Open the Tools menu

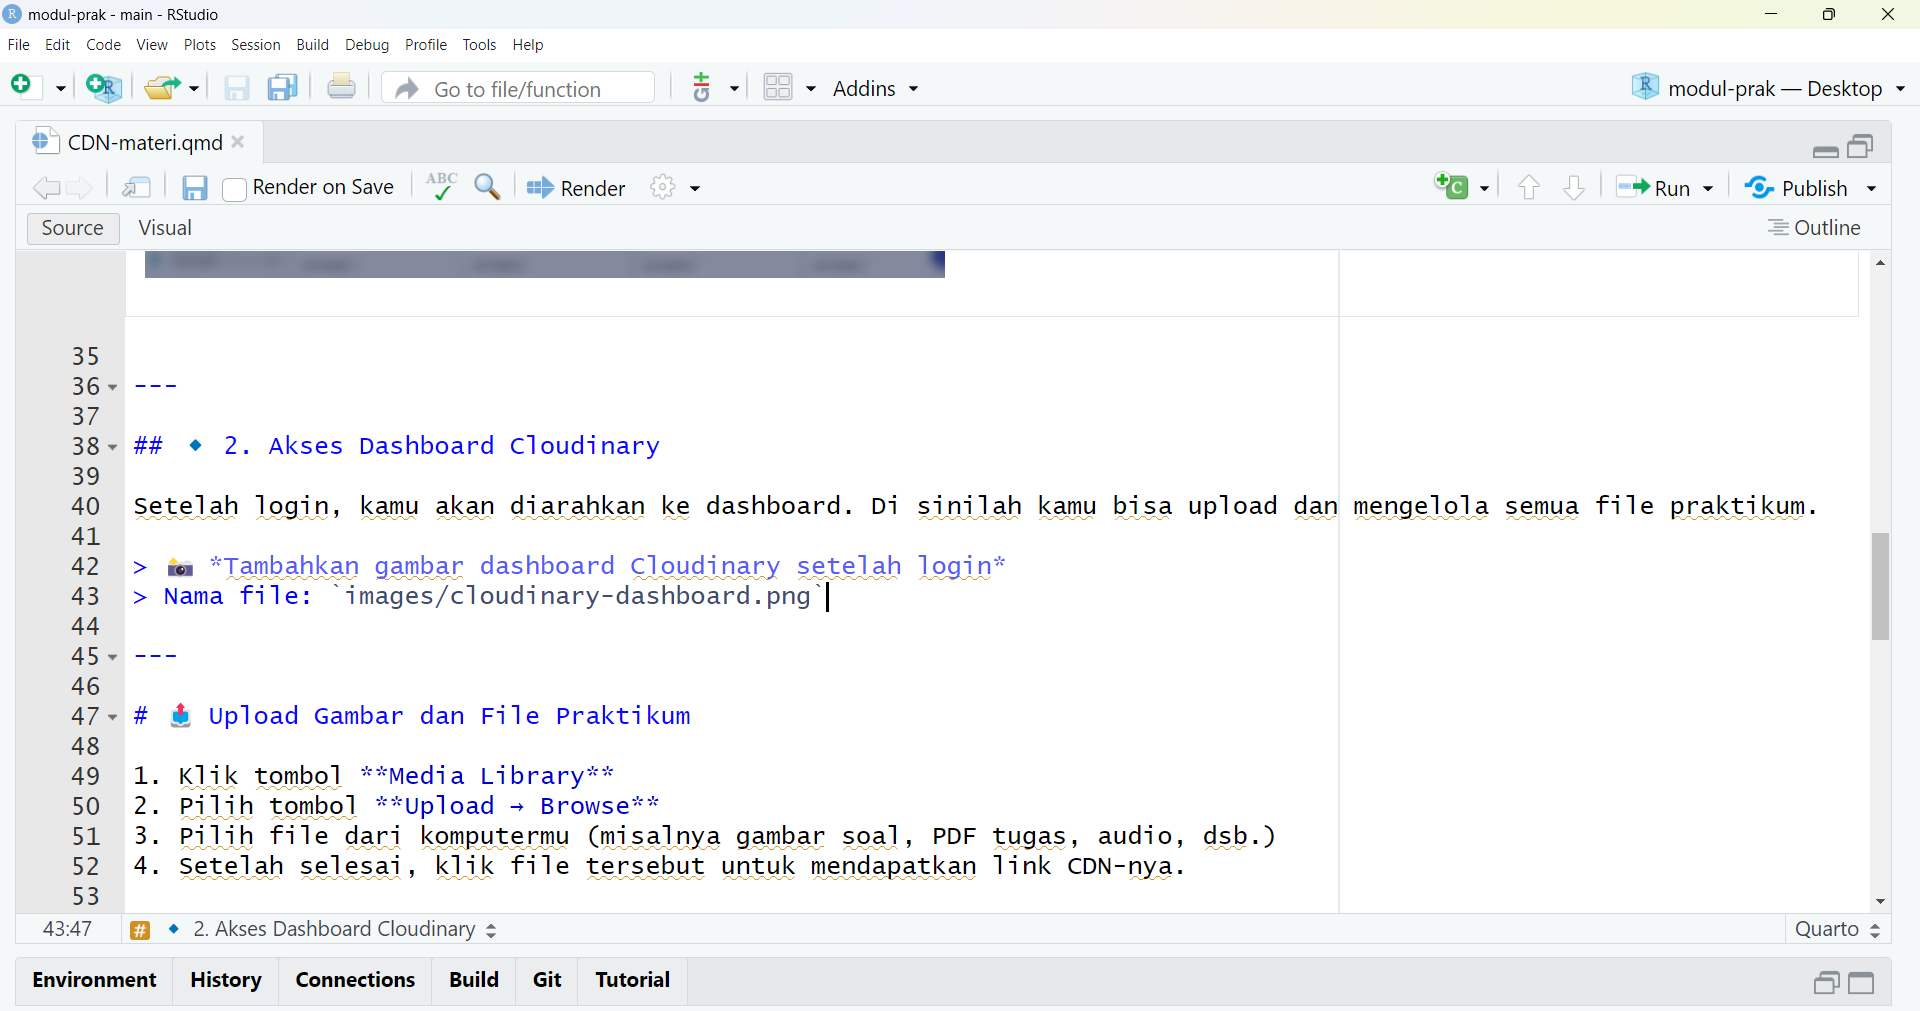click(x=480, y=45)
